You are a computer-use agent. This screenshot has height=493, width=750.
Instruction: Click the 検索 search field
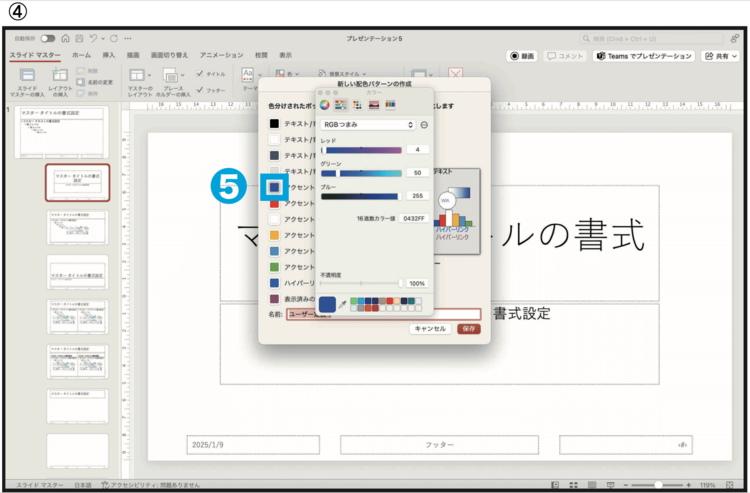[x=651, y=39]
